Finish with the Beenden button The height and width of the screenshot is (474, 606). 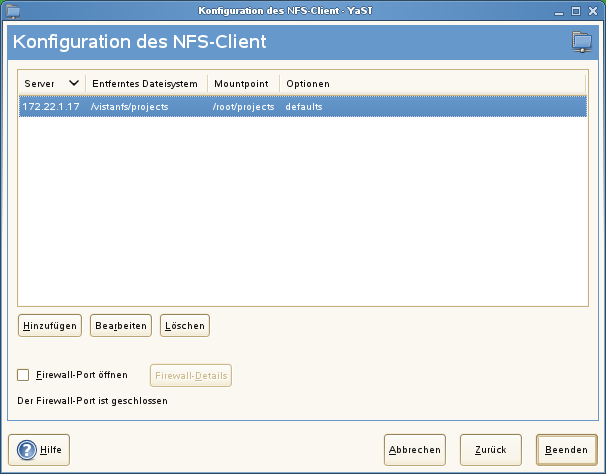pyautogui.click(x=567, y=450)
